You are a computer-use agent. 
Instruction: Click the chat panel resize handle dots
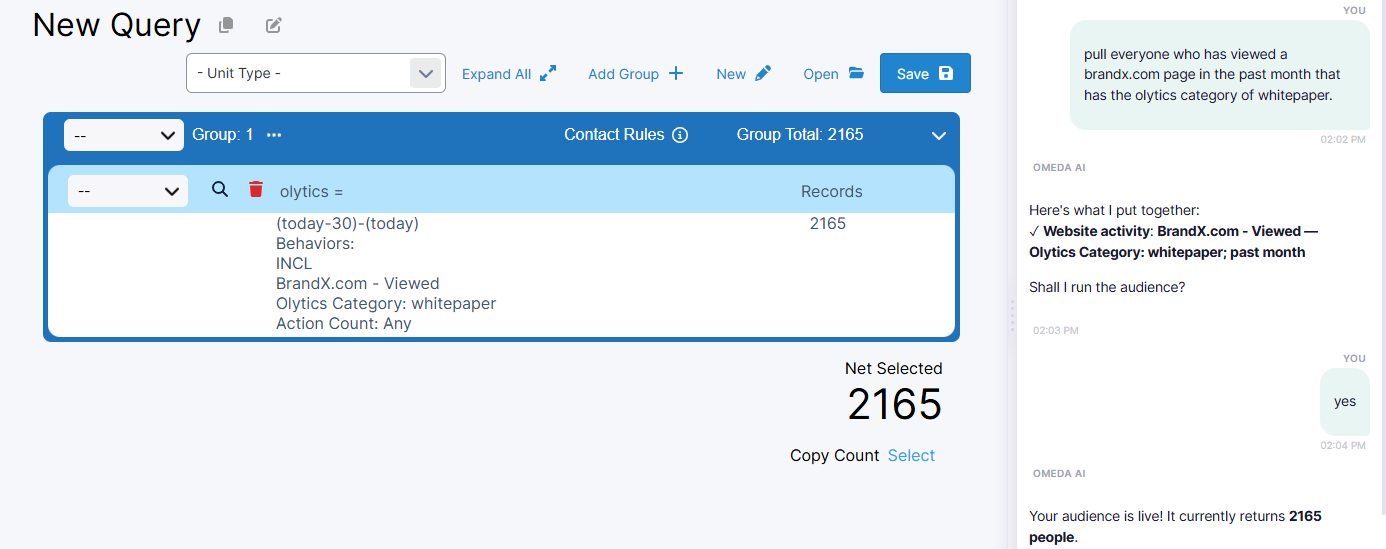coord(1012,316)
